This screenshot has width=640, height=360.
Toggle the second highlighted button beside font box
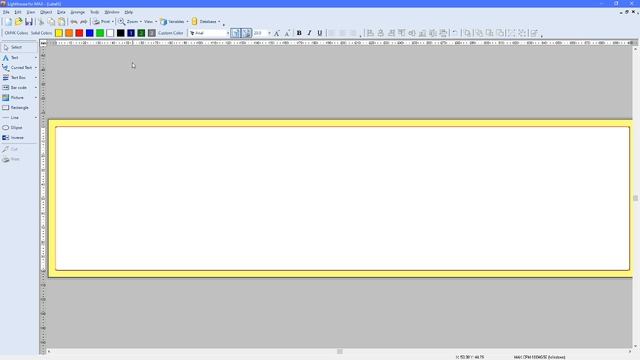[x=247, y=33]
